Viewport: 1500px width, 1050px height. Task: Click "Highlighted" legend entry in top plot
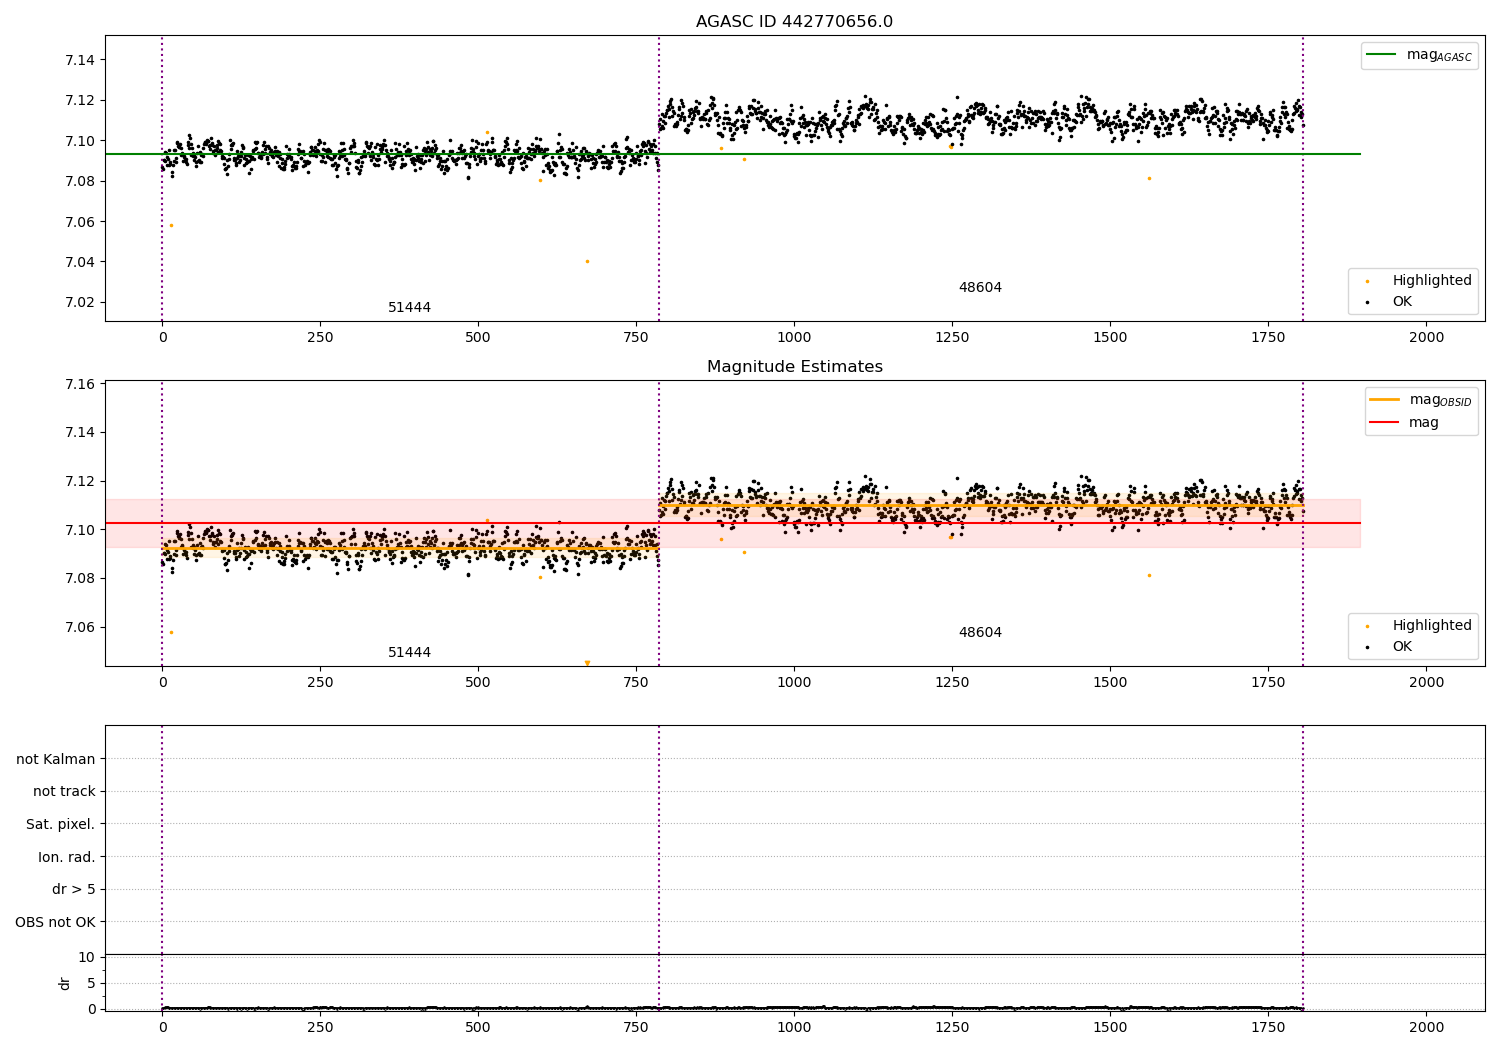point(1432,281)
